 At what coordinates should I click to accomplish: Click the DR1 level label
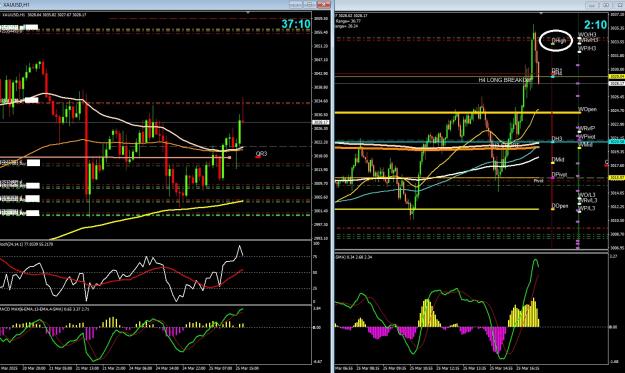click(x=557, y=70)
